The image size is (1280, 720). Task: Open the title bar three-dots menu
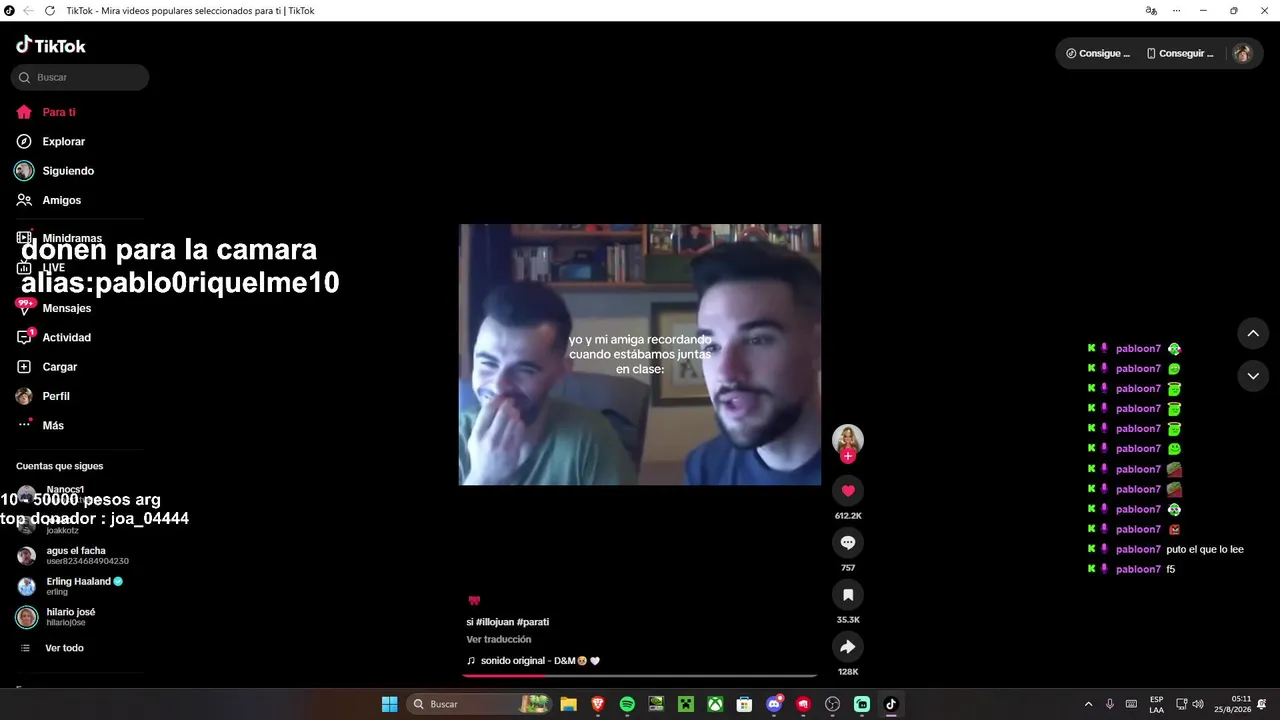pyautogui.click(x=1177, y=11)
